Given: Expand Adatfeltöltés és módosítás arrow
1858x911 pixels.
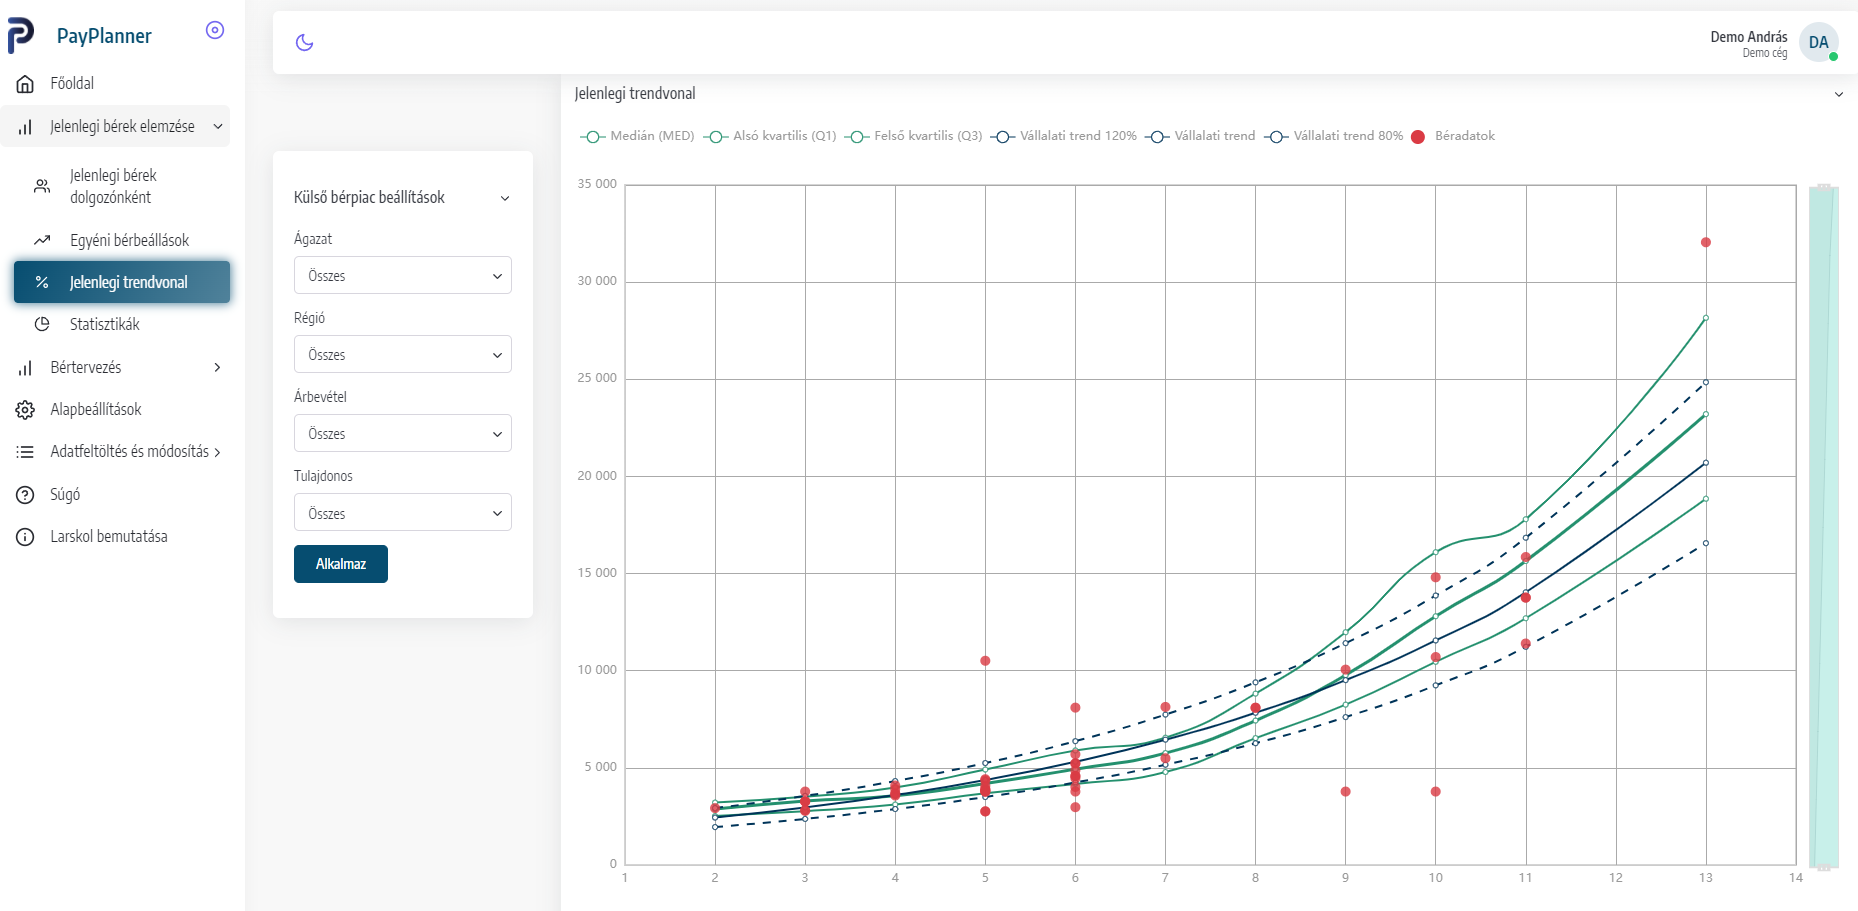Looking at the screenshot, I should (217, 452).
